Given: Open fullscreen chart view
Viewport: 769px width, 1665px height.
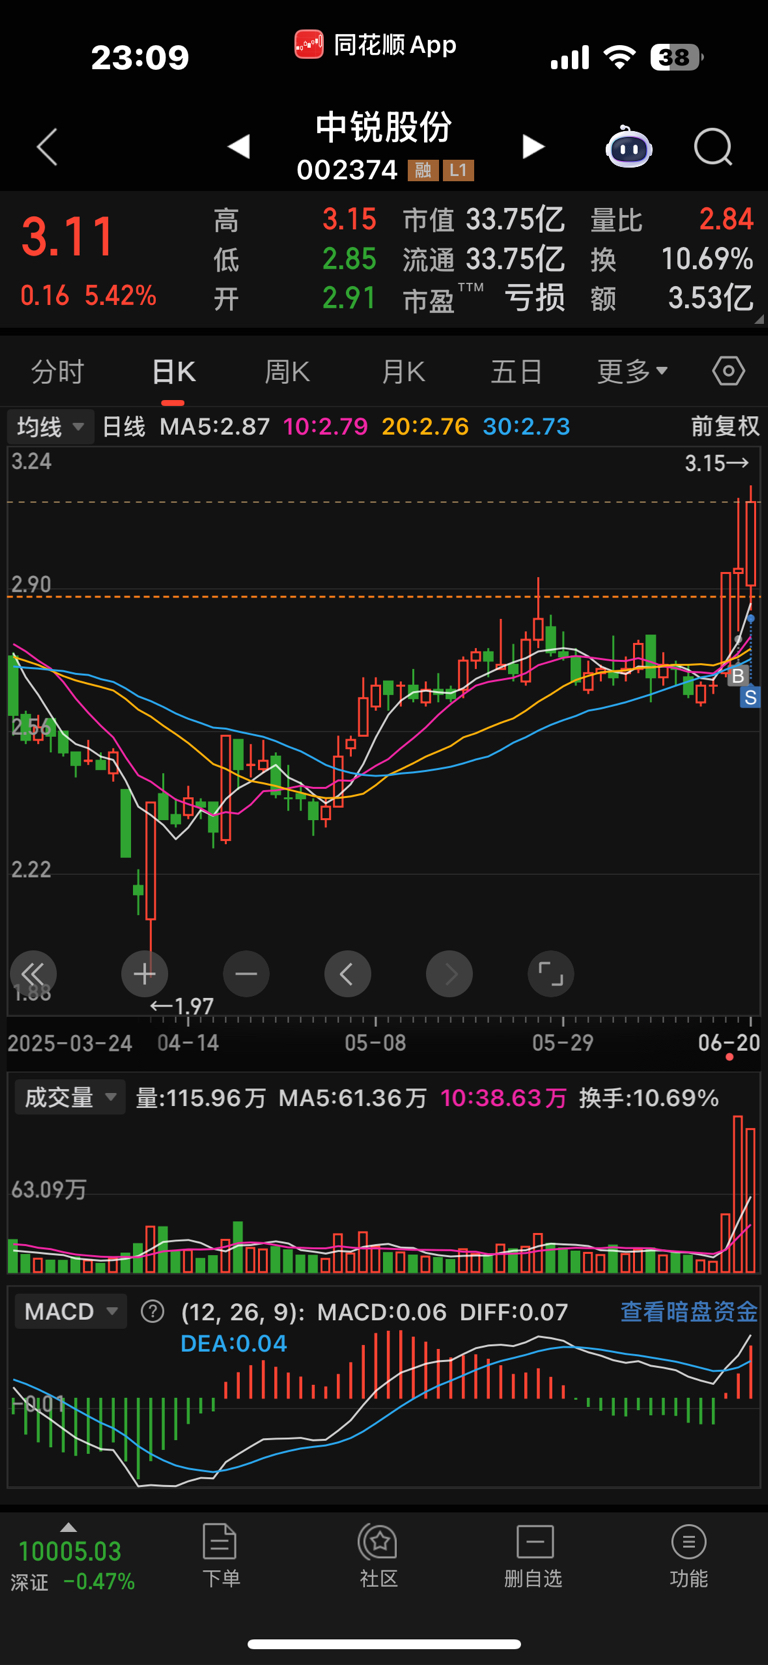Looking at the screenshot, I should 551,974.
